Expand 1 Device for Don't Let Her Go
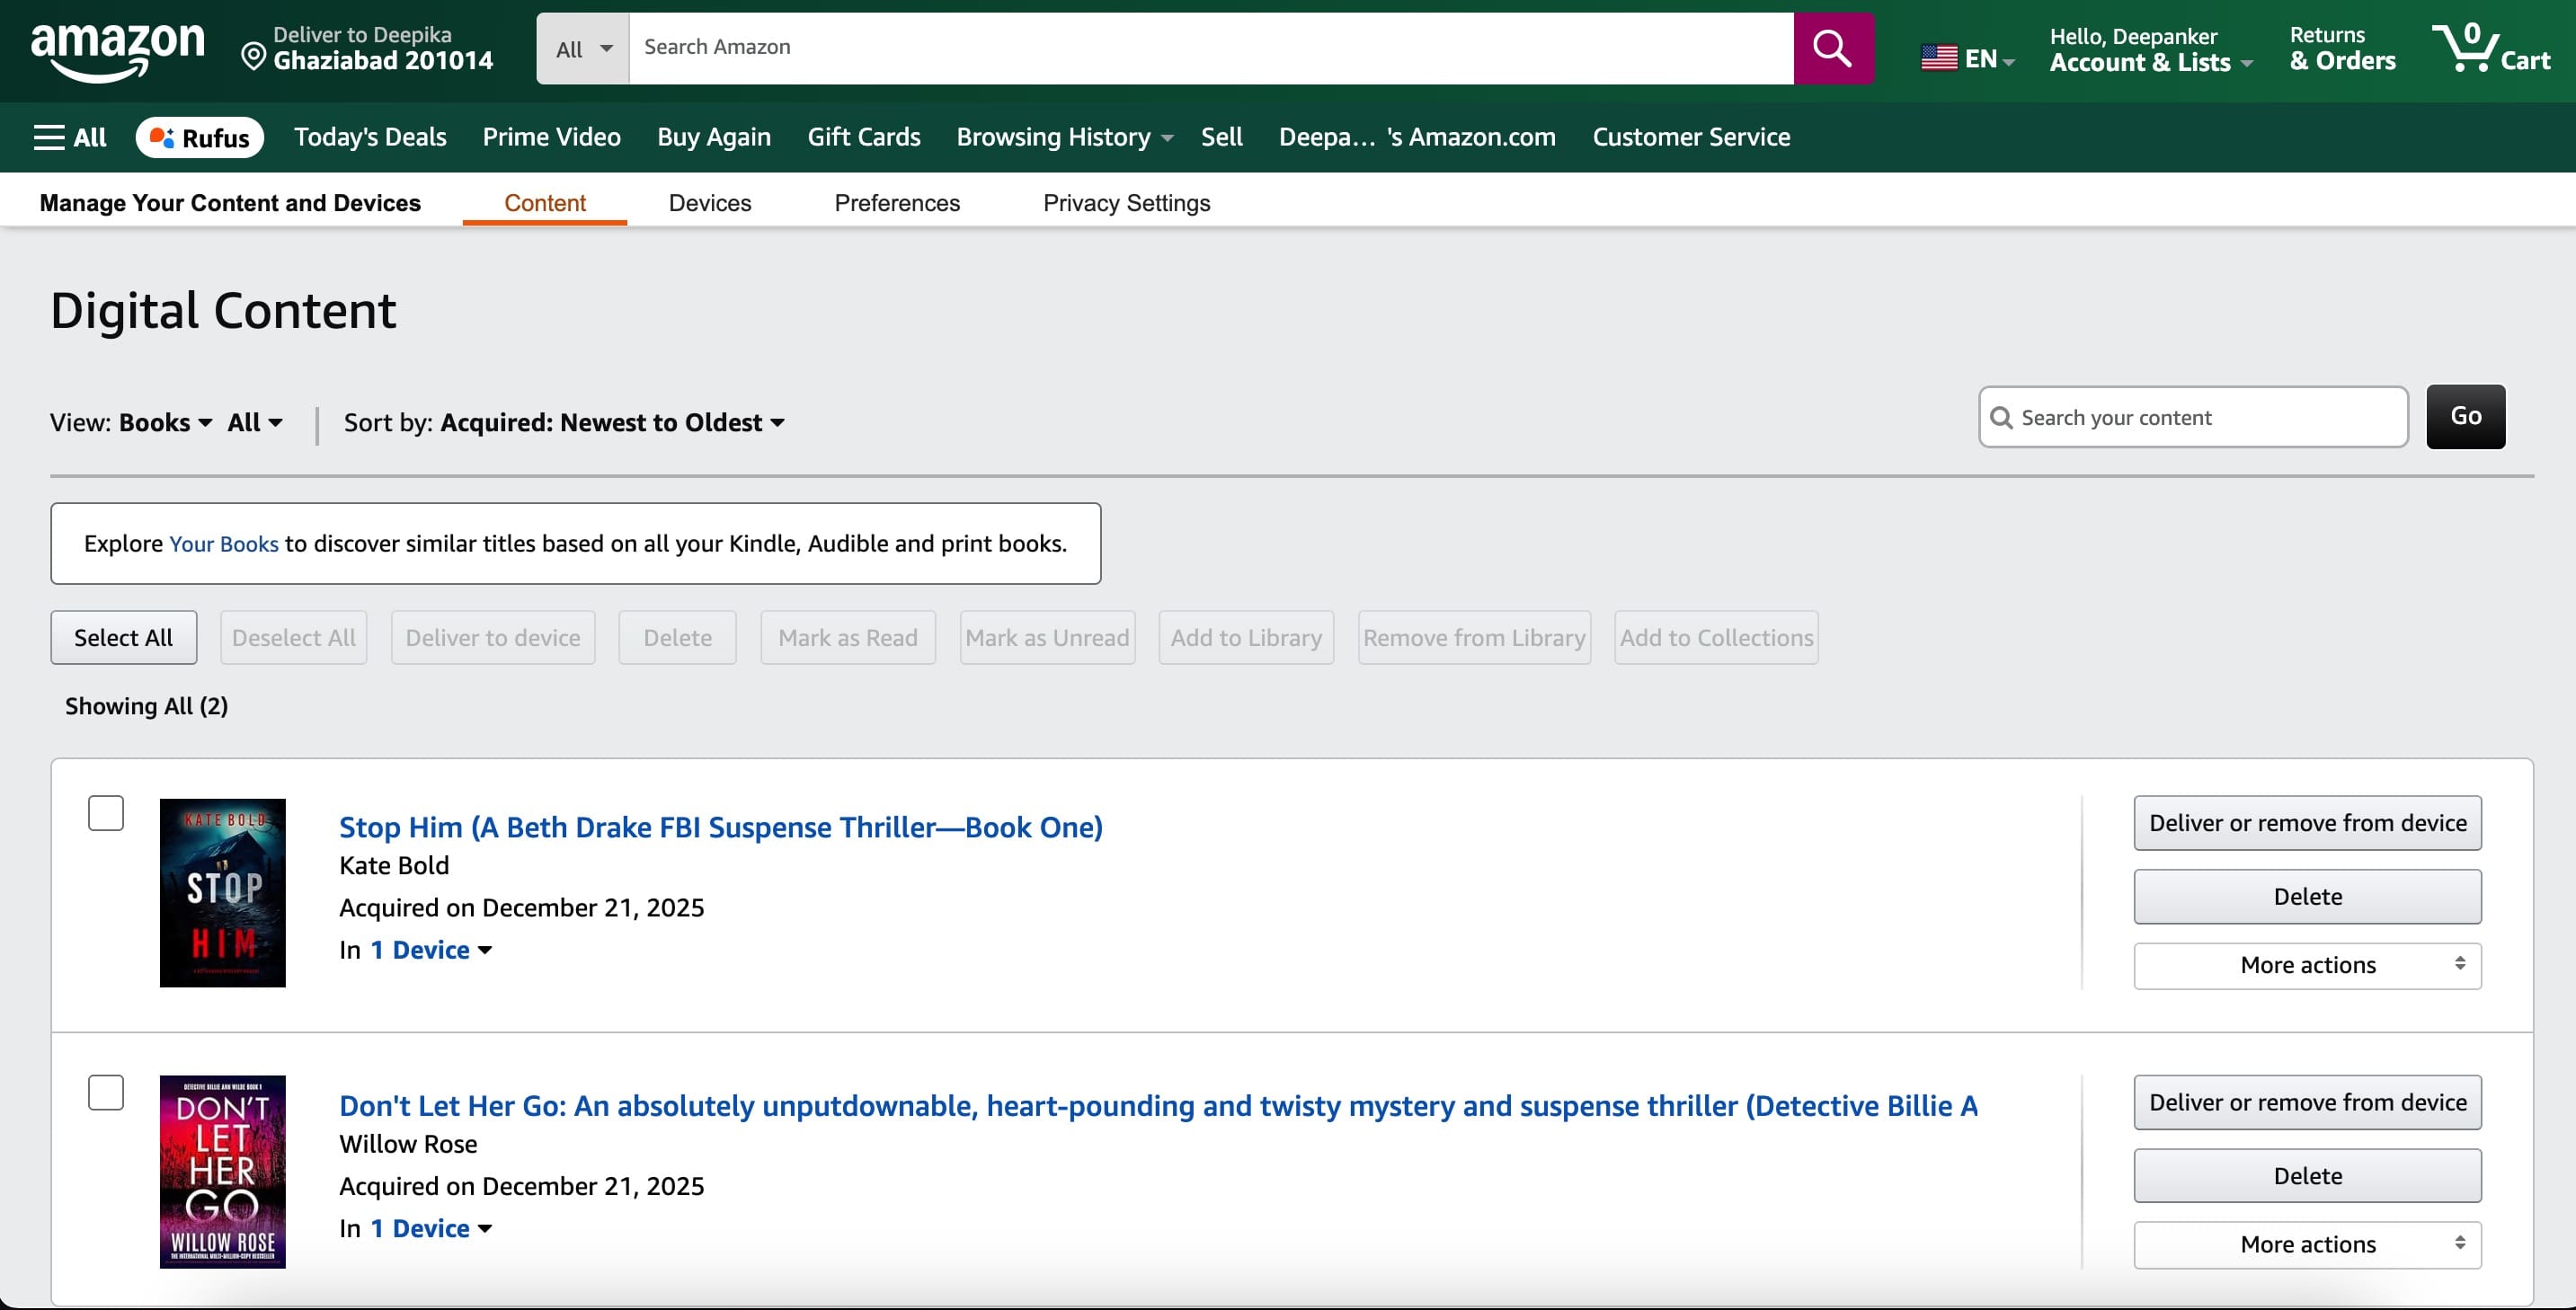The width and height of the screenshot is (2576, 1310). tap(431, 1228)
